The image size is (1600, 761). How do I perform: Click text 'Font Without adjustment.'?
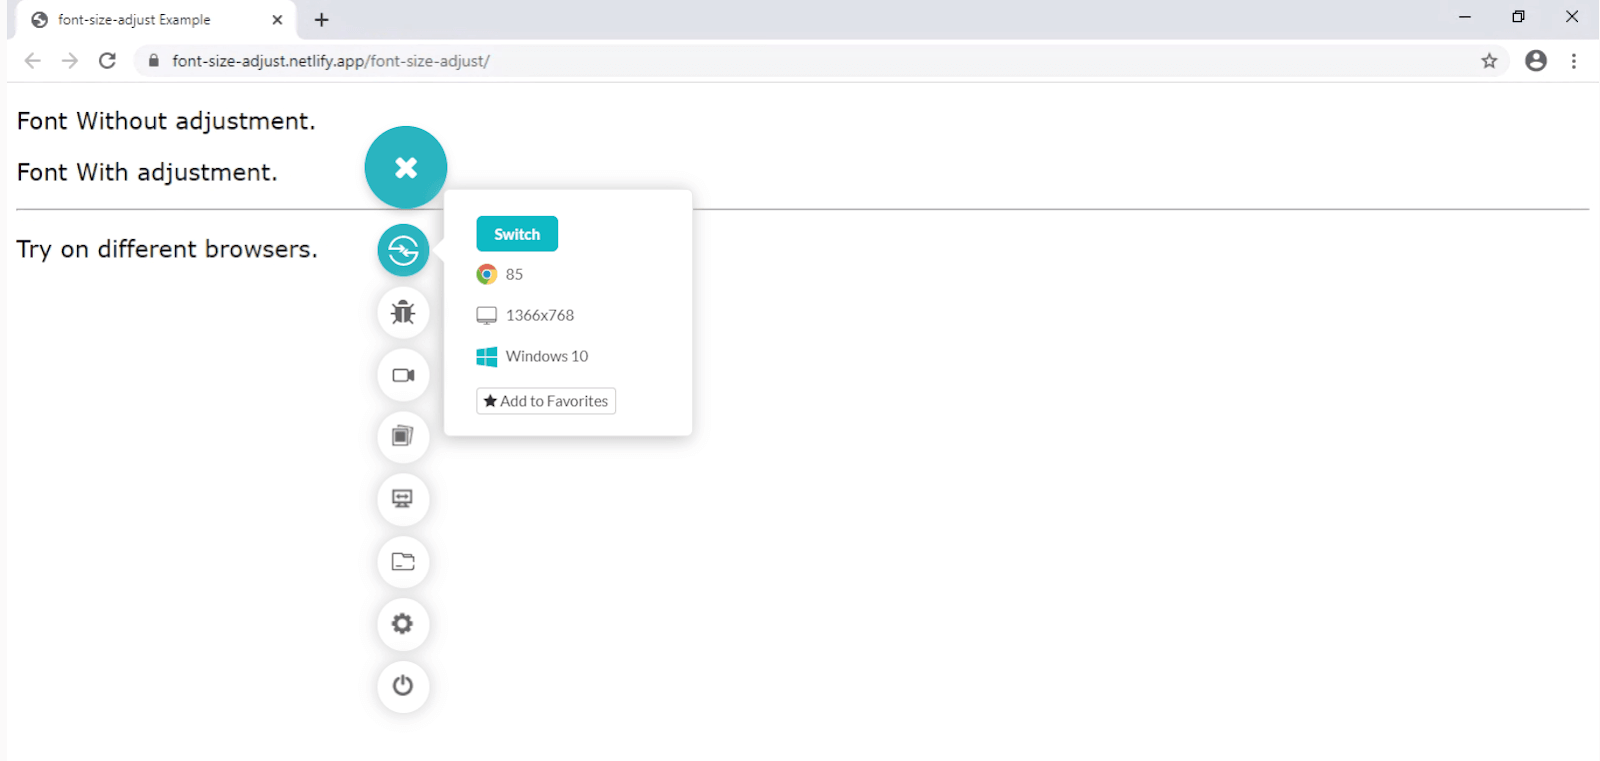166,121
